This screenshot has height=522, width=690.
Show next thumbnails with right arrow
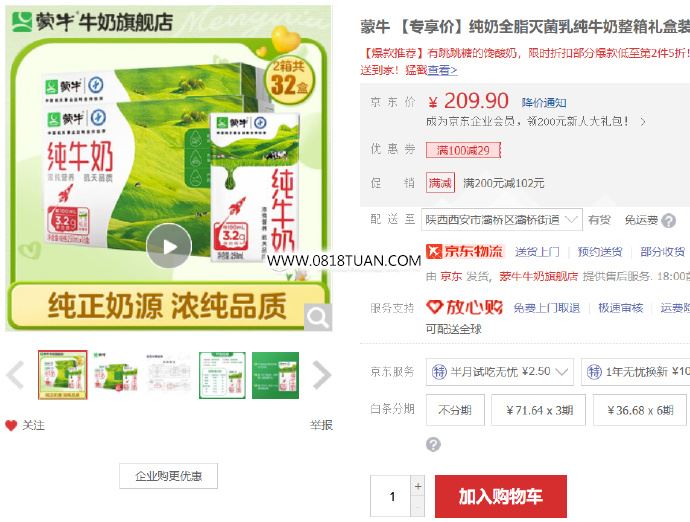pos(322,375)
